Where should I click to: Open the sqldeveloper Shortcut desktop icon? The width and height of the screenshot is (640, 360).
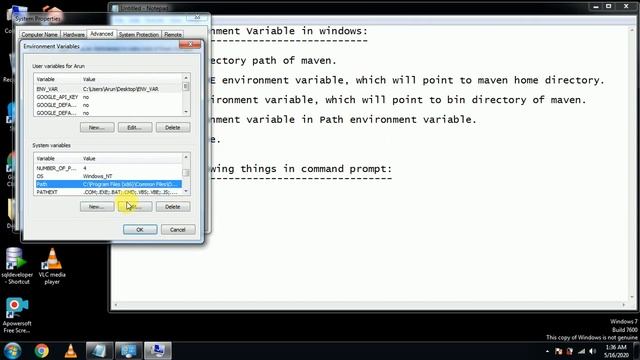tap(17, 266)
